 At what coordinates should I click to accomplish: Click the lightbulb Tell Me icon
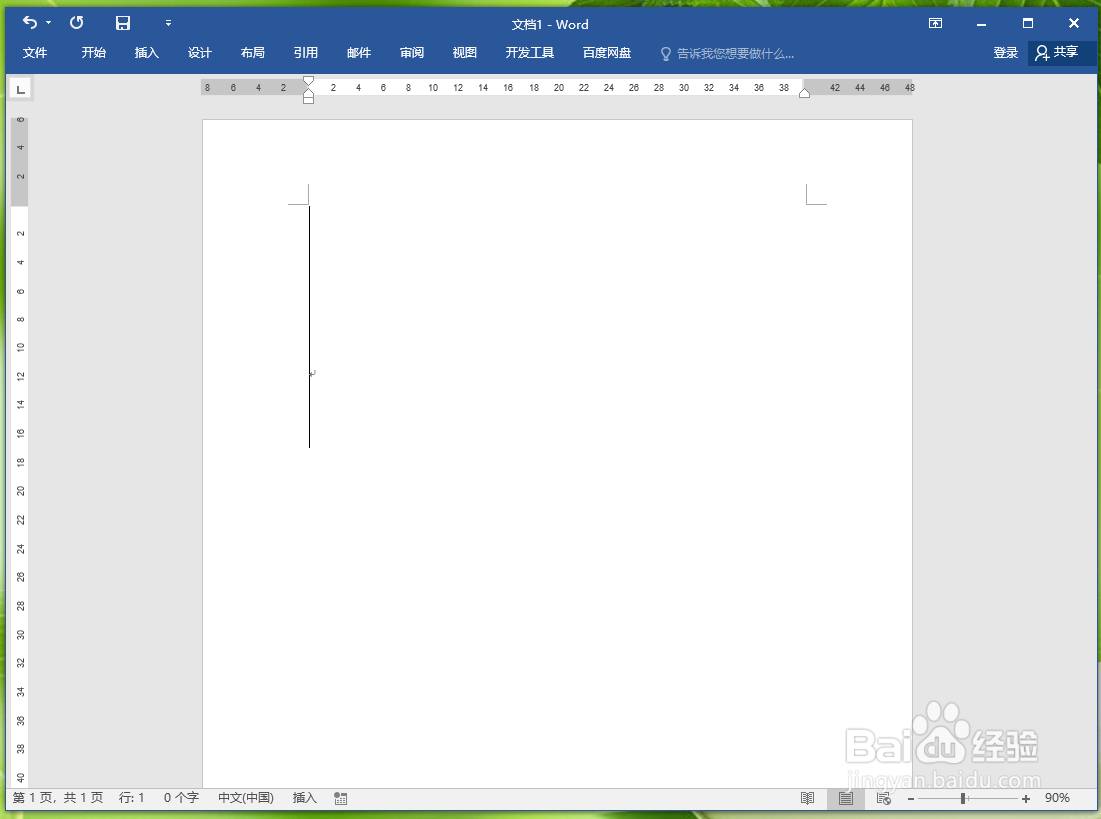pyautogui.click(x=666, y=53)
